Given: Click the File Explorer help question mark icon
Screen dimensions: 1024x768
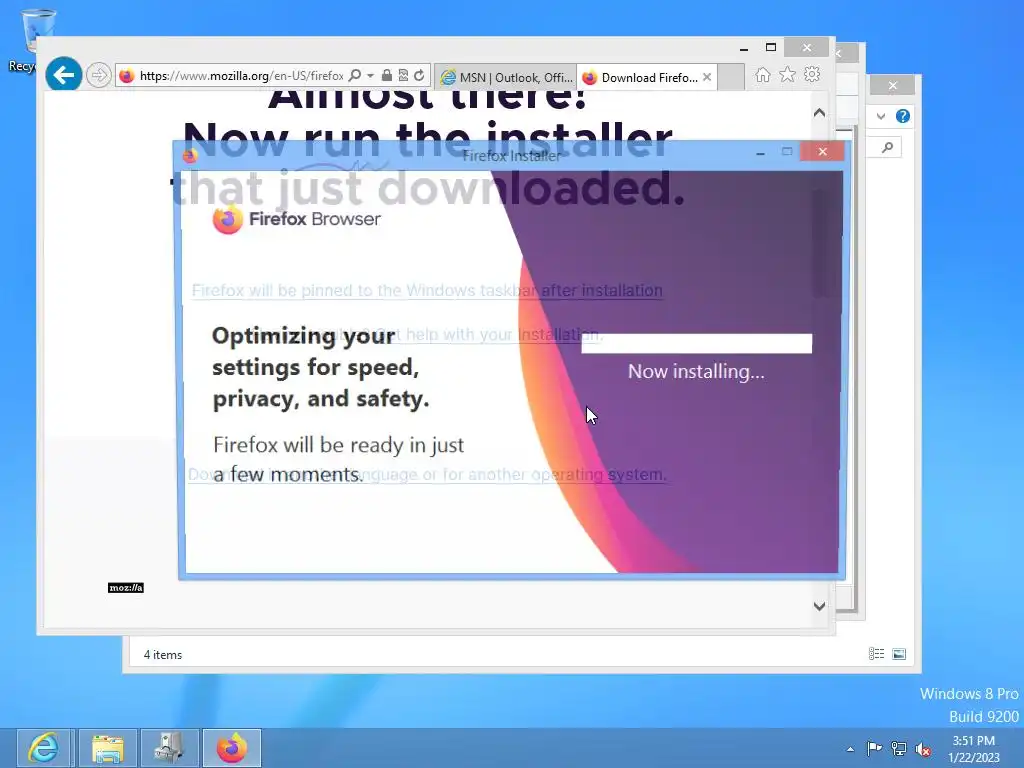Looking at the screenshot, I should [903, 116].
